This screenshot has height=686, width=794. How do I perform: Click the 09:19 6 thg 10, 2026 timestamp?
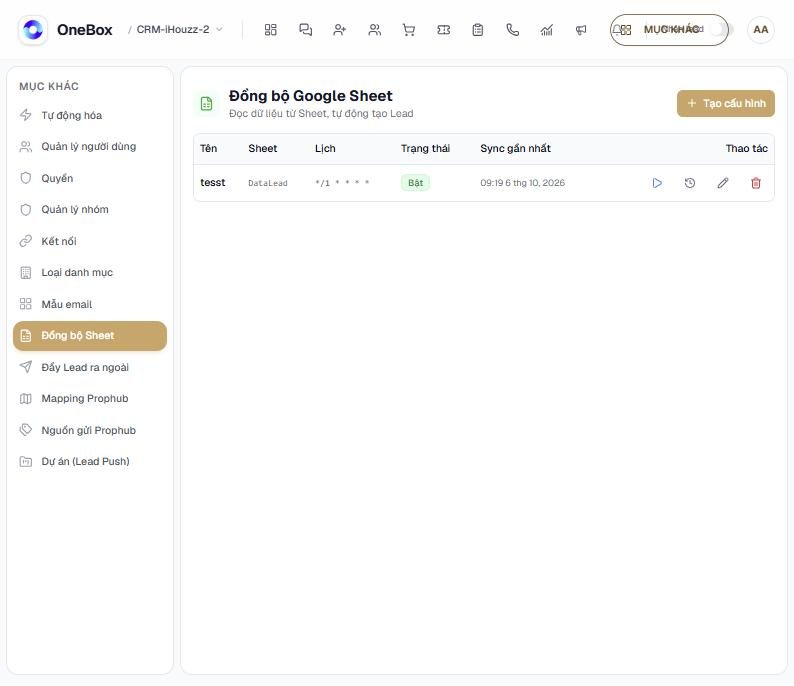523,183
